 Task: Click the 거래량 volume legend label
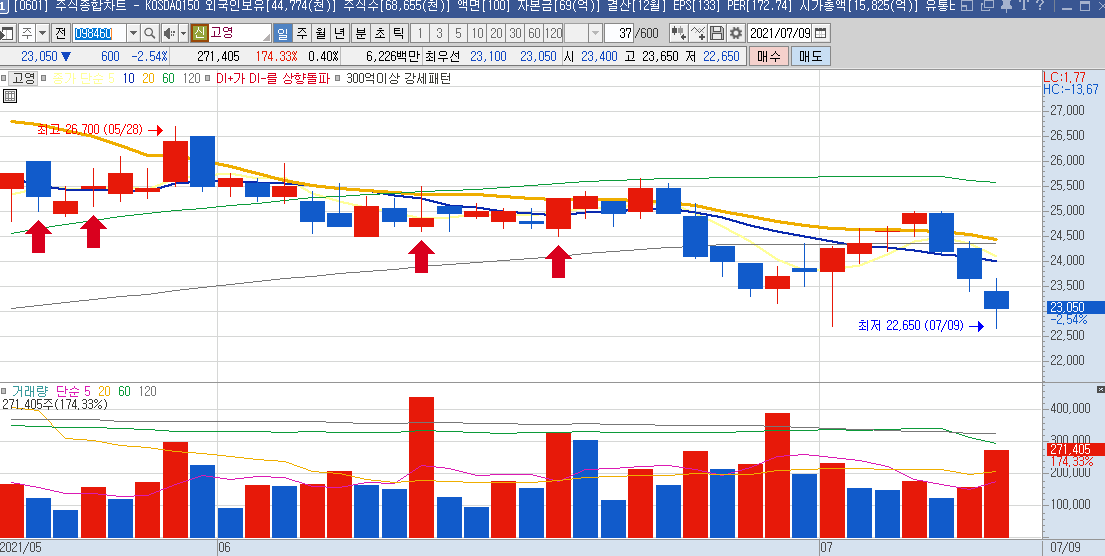pyautogui.click(x=31, y=391)
